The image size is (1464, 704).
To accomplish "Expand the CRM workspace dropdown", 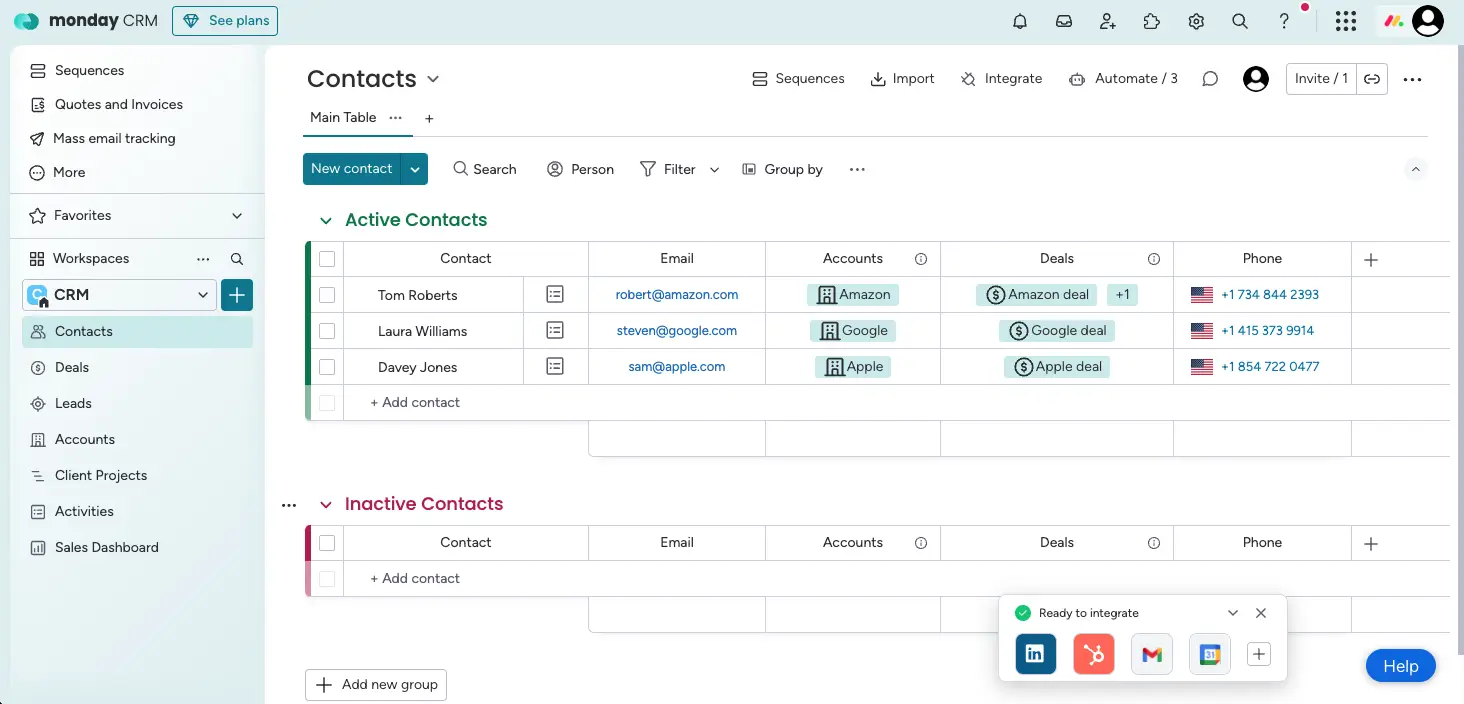I will point(203,294).
